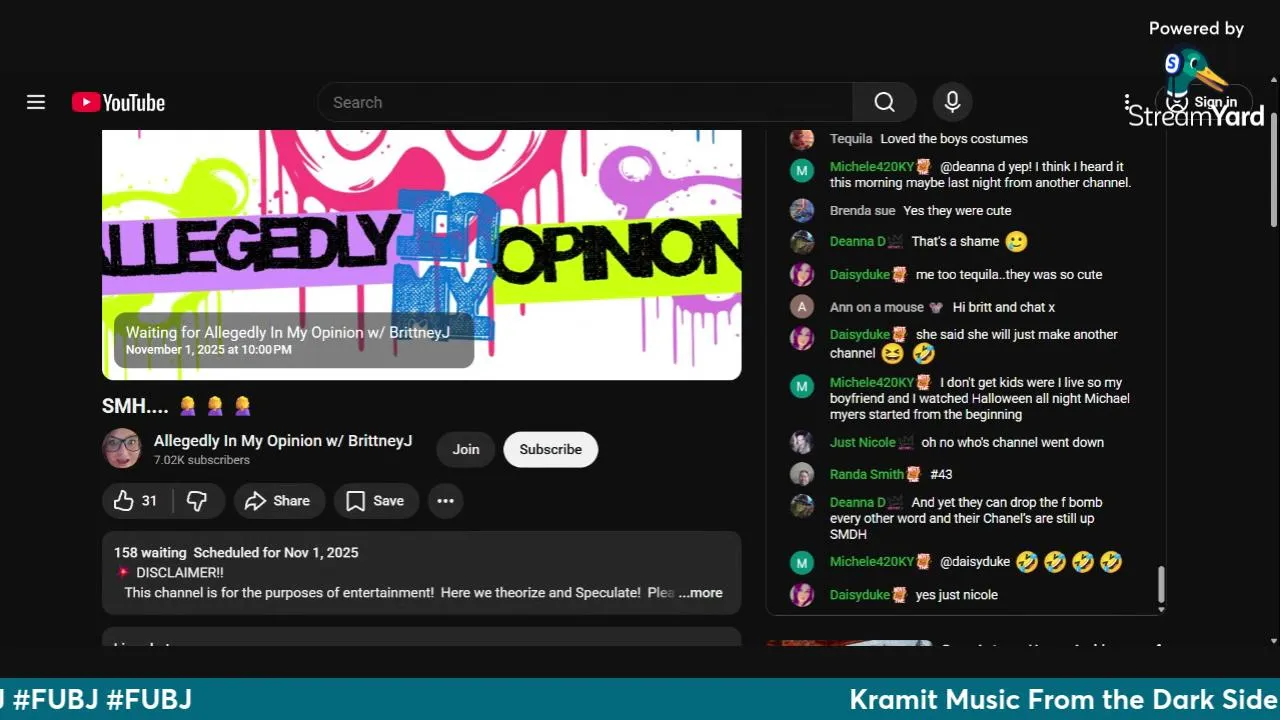Select chat message '#43' from Randa Smith

click(941, 474)
